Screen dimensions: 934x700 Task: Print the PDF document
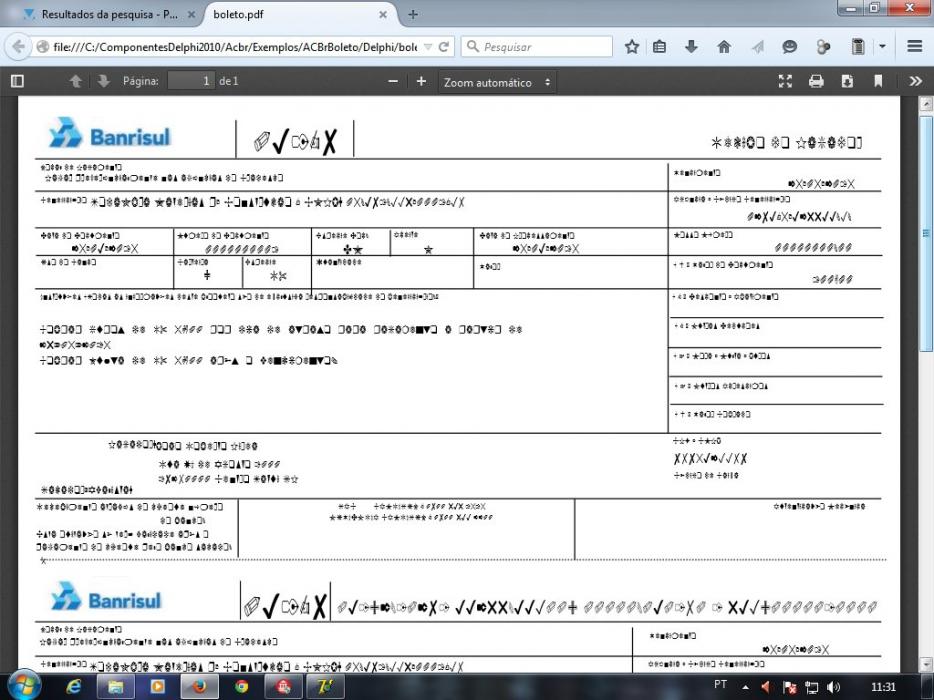(816, 81)
